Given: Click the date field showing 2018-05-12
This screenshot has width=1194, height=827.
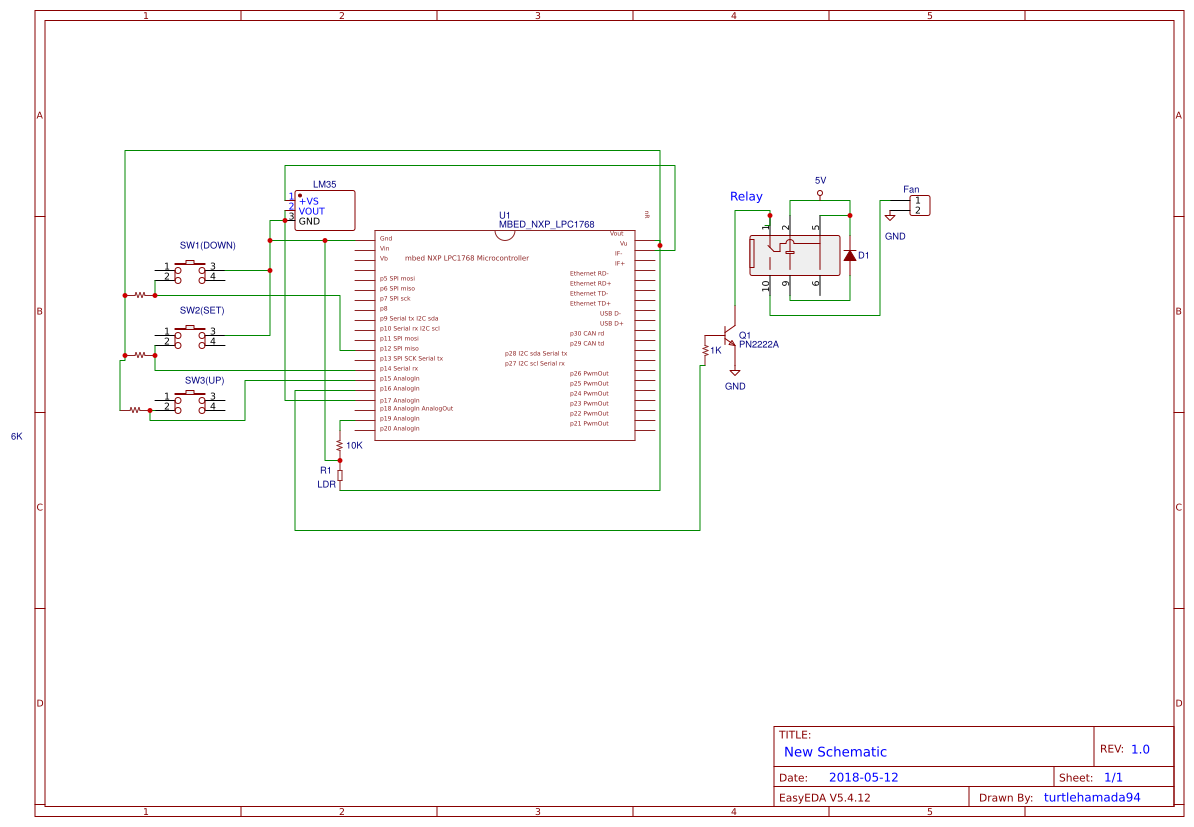Looking at the screenshot, I should [x=866, y=776].
